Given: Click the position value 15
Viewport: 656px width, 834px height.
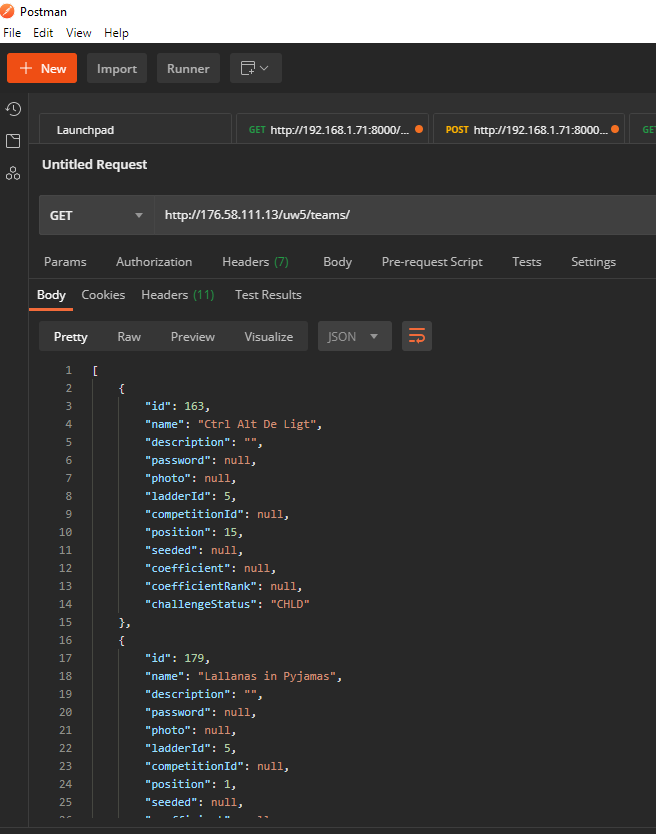Looking at the screenshot, I should 230,532.
